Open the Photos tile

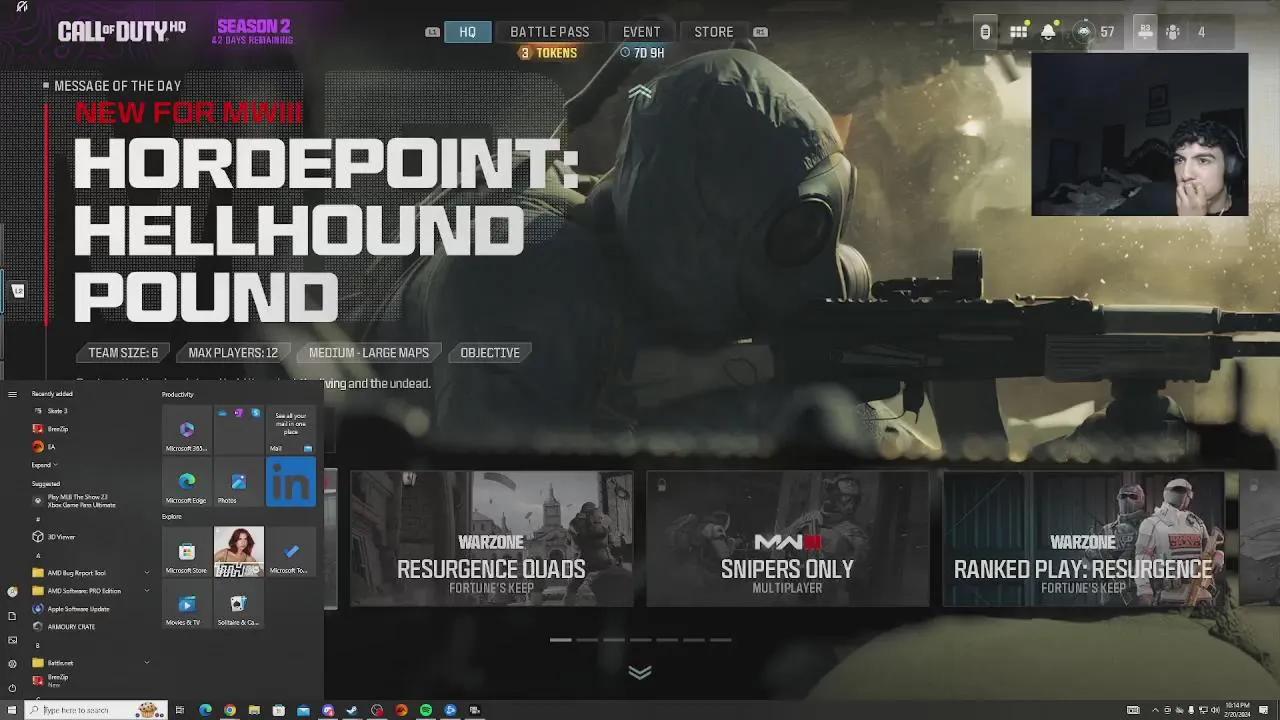pyautogui.click(x=239, y=482)
